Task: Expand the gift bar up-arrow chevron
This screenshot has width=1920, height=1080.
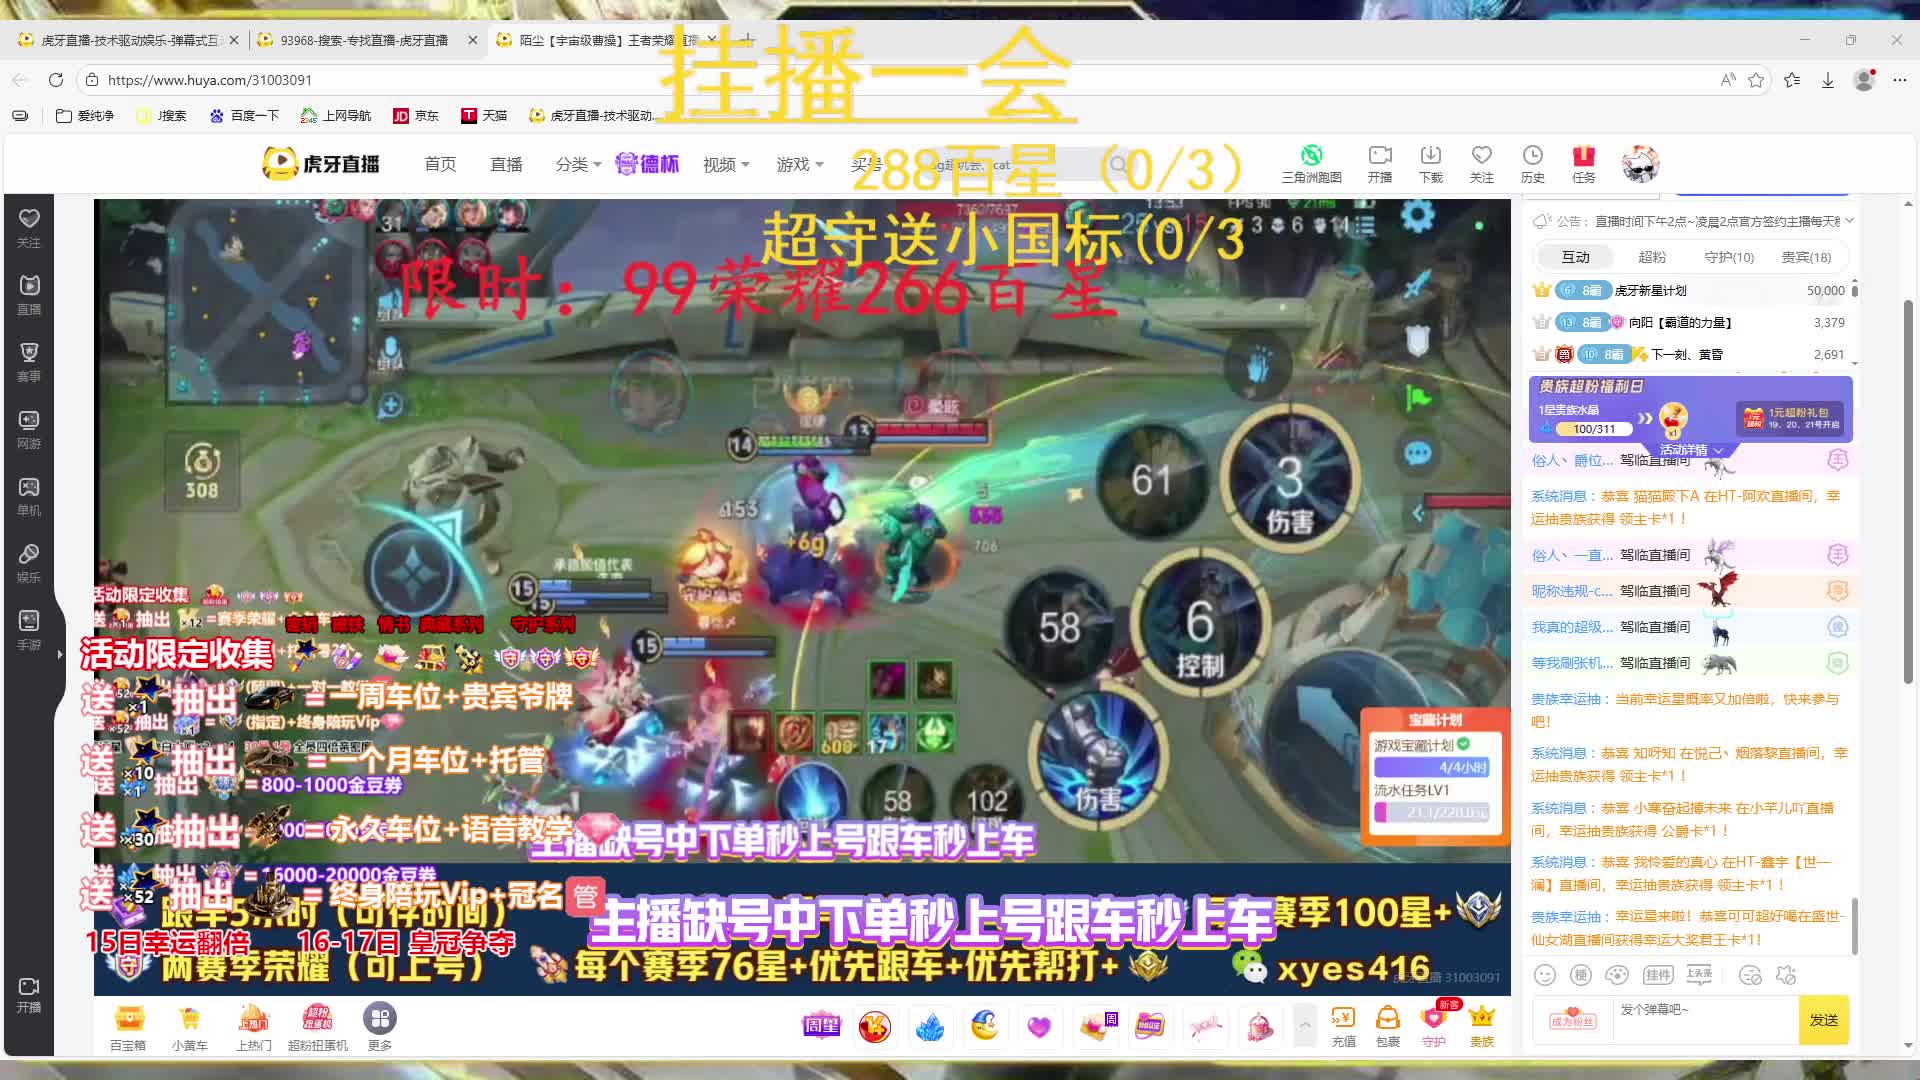Action: [x=1305, y=1024]
